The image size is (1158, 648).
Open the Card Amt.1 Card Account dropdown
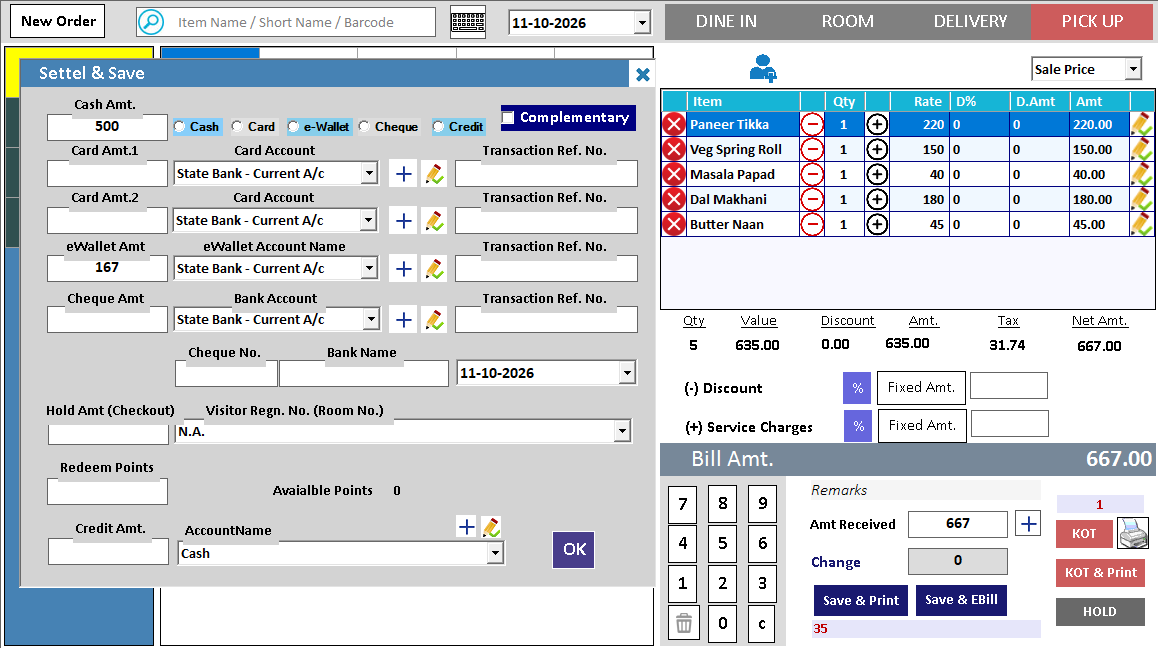click(369, 174)
